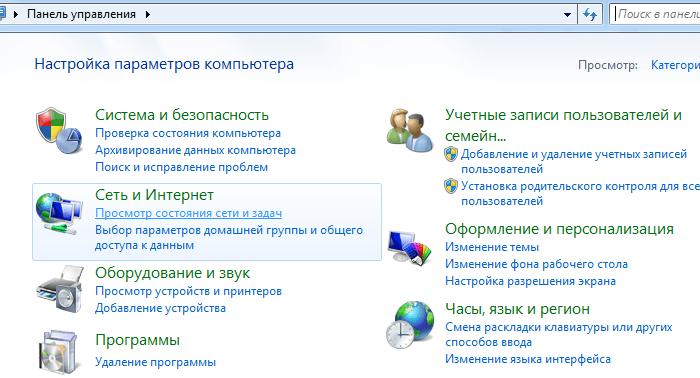Open 'Программы' category heading
700x378 pixels.
(138, 341)
